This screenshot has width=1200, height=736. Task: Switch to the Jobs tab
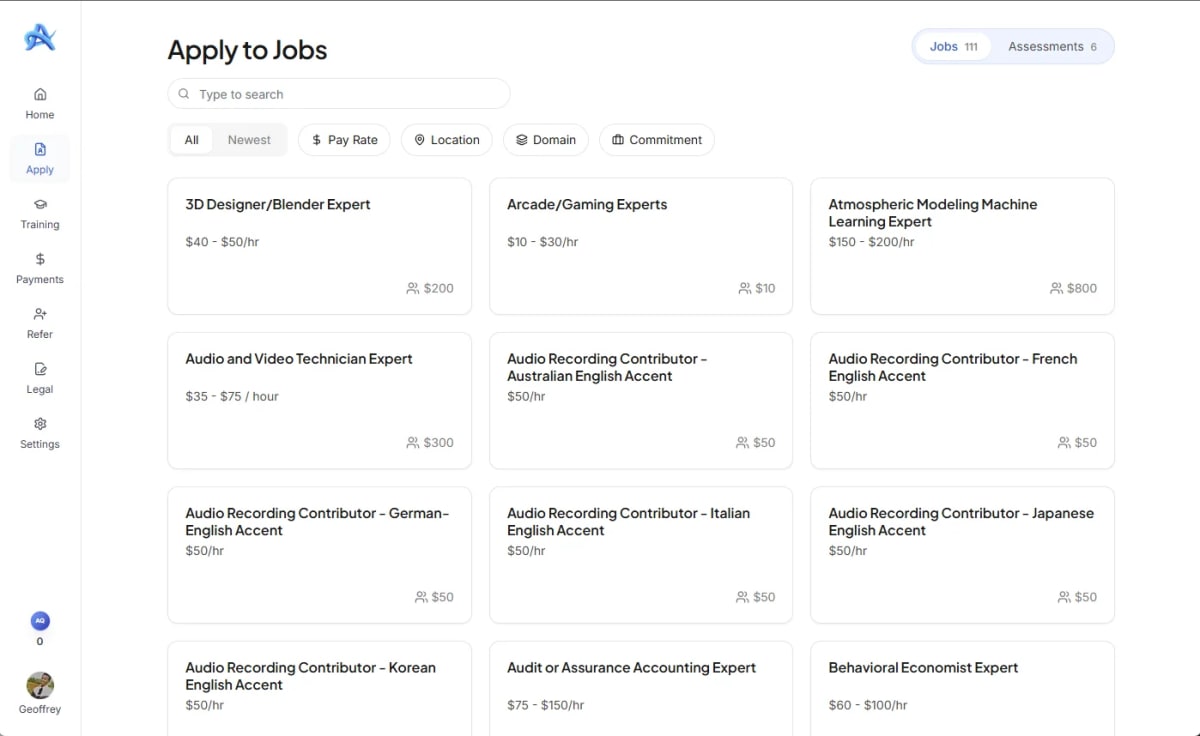[953, 47]
